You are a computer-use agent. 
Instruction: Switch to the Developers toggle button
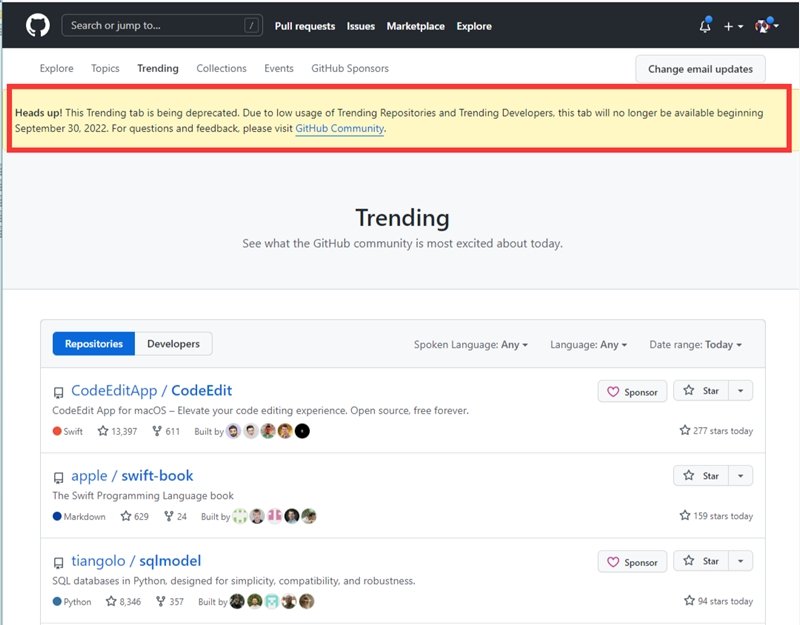pyautogui.click(x=173, y=344)
